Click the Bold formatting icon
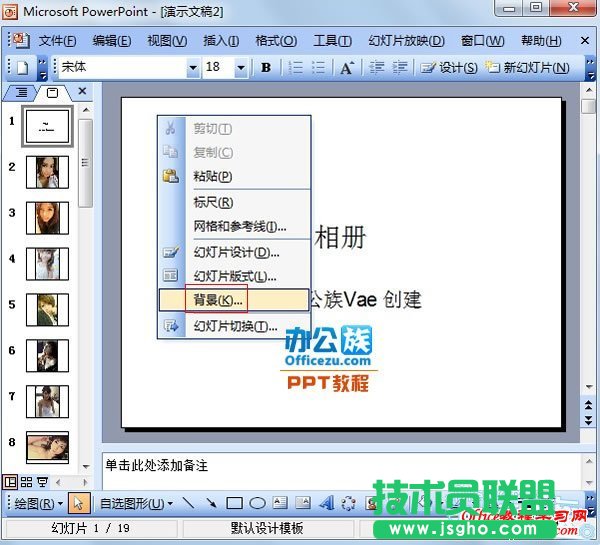Screen dimensions: 600x545 266,68
